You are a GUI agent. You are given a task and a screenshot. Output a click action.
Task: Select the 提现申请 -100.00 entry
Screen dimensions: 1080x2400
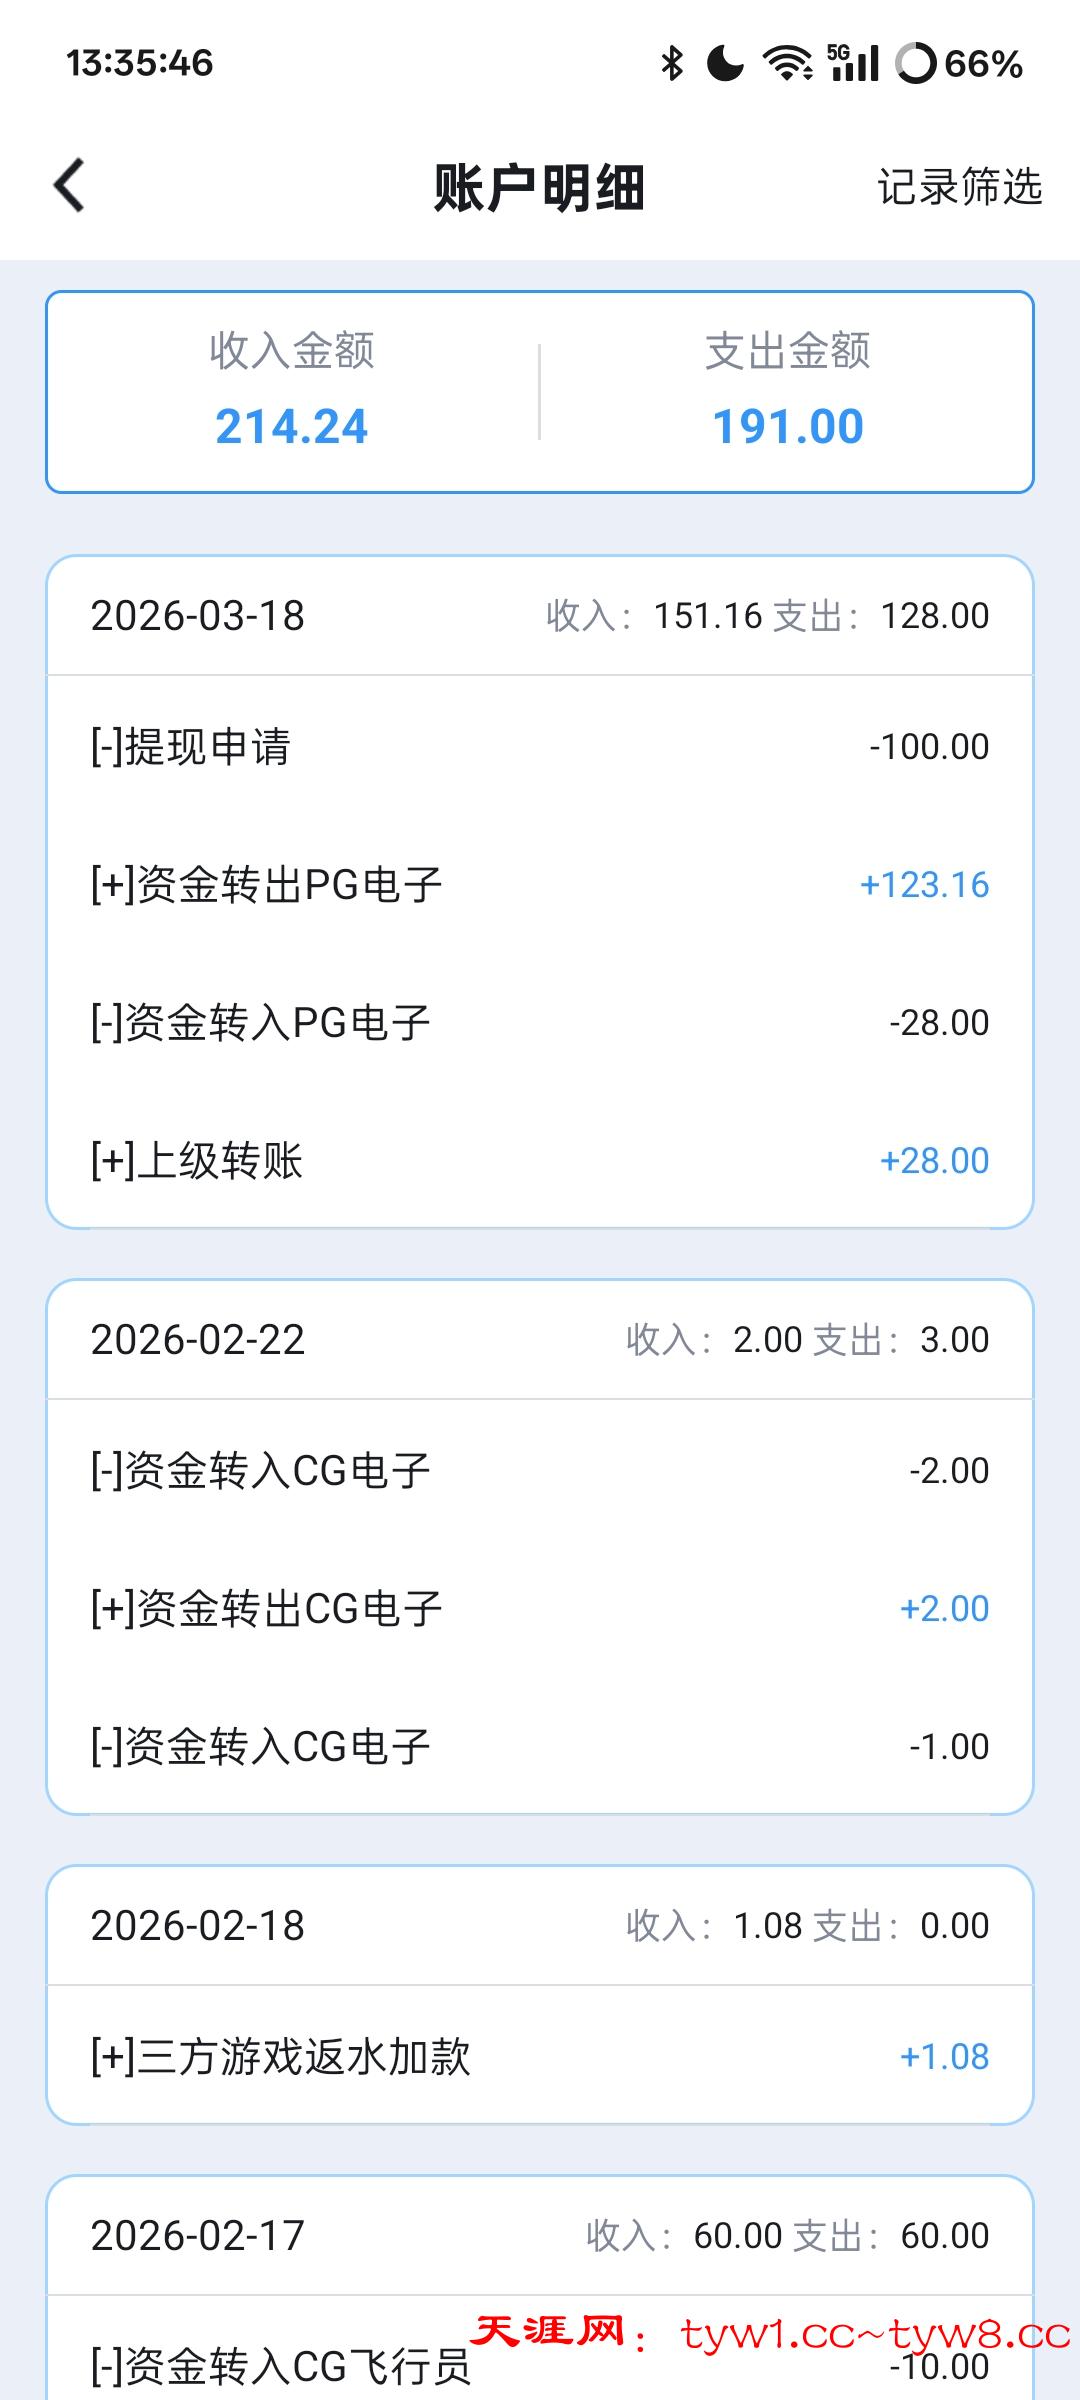(540, 747)
